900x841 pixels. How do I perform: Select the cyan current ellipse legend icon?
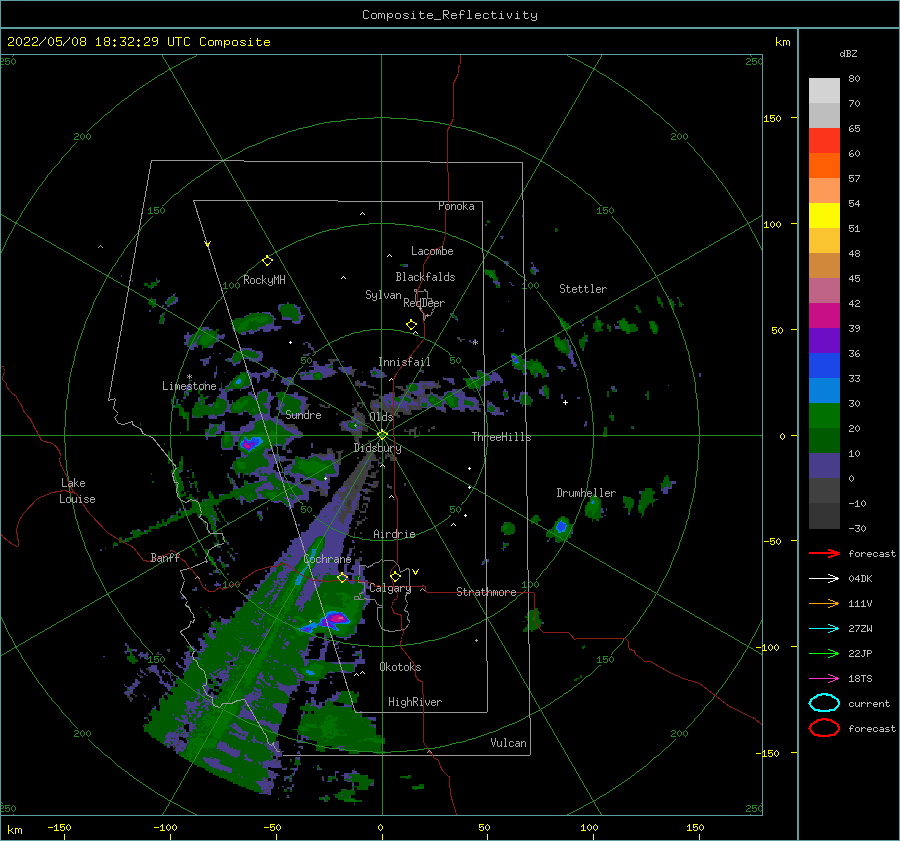[824, 703]
